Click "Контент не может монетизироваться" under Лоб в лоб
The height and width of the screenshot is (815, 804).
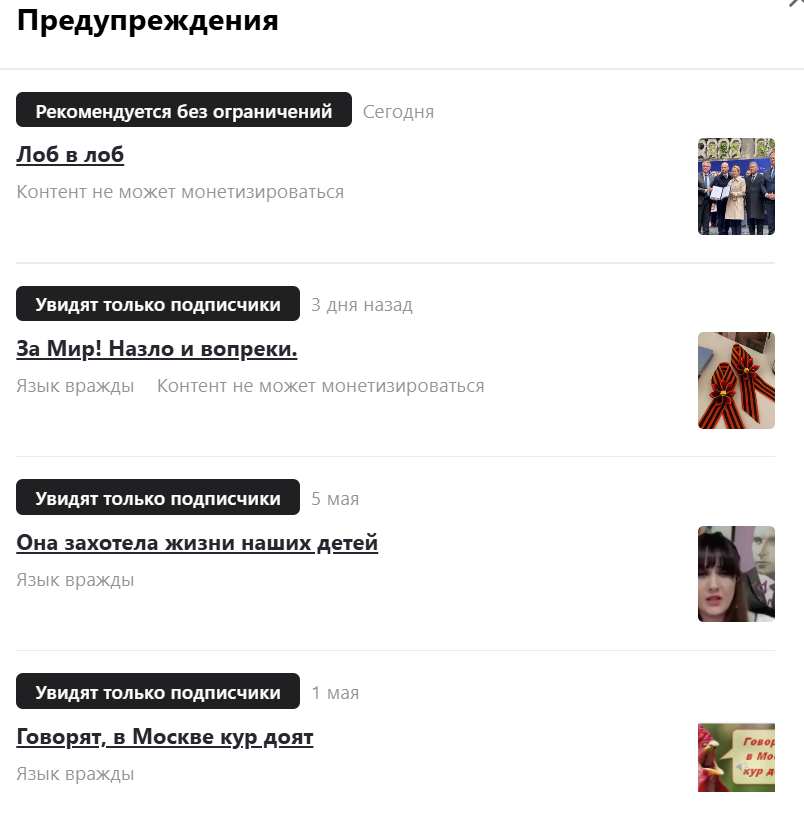point(180,192)
